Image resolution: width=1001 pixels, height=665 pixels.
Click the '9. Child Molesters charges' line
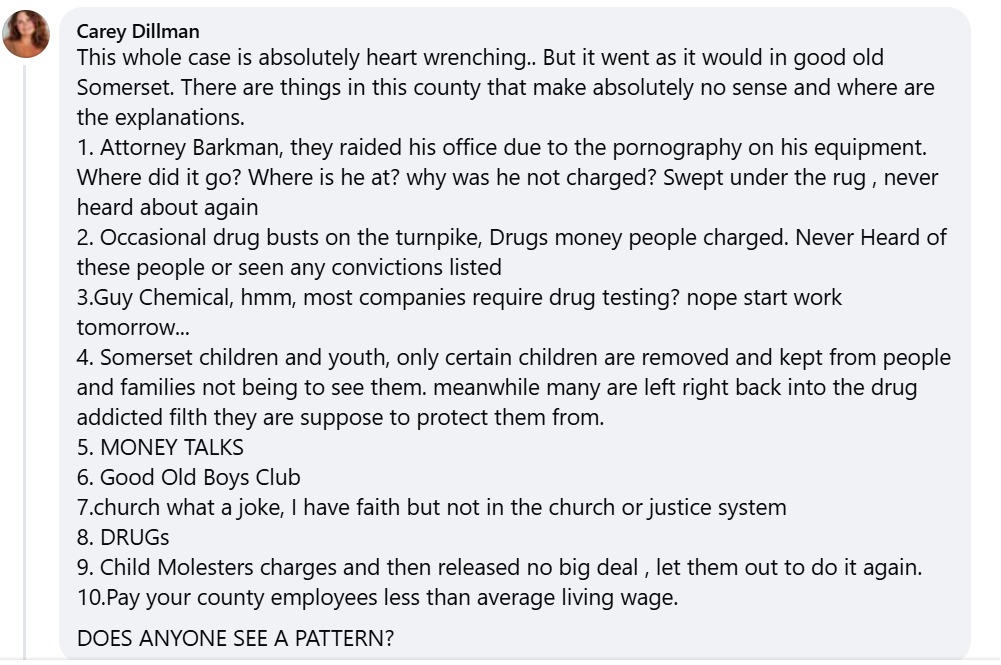[499, 567]
